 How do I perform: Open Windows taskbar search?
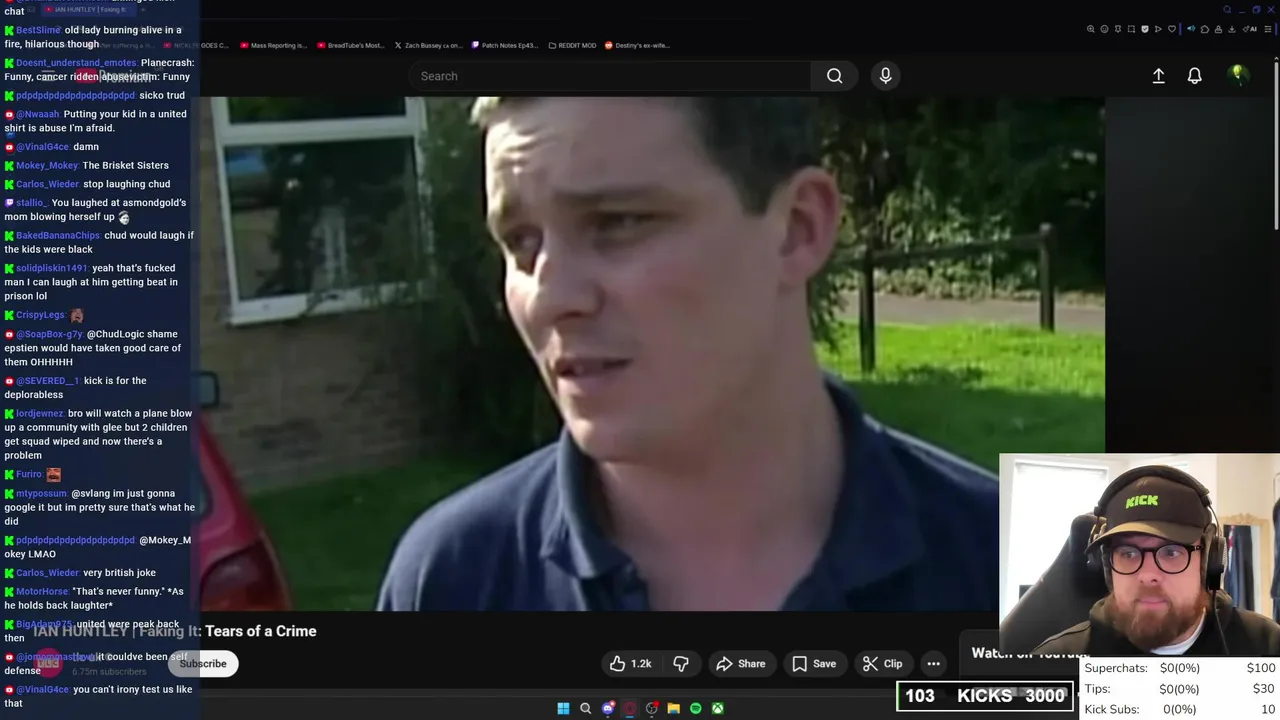(x=585, y=708)
